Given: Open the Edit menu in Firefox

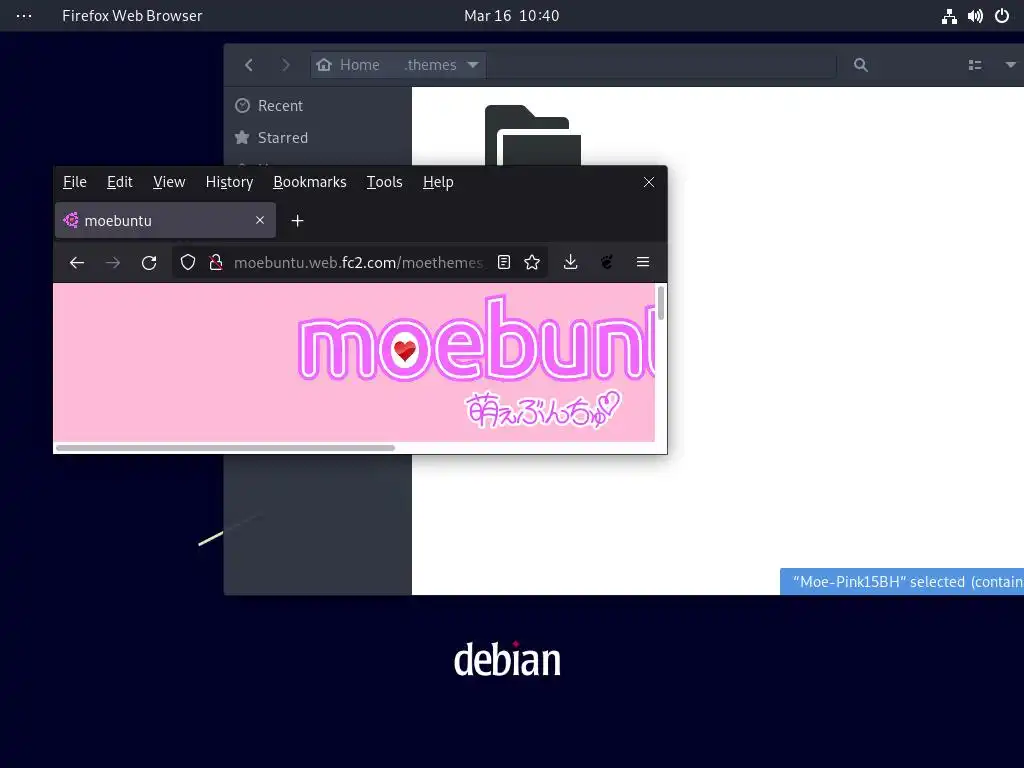Looking at the screenshot, I should pyautogui.click(x=120, y=182).
